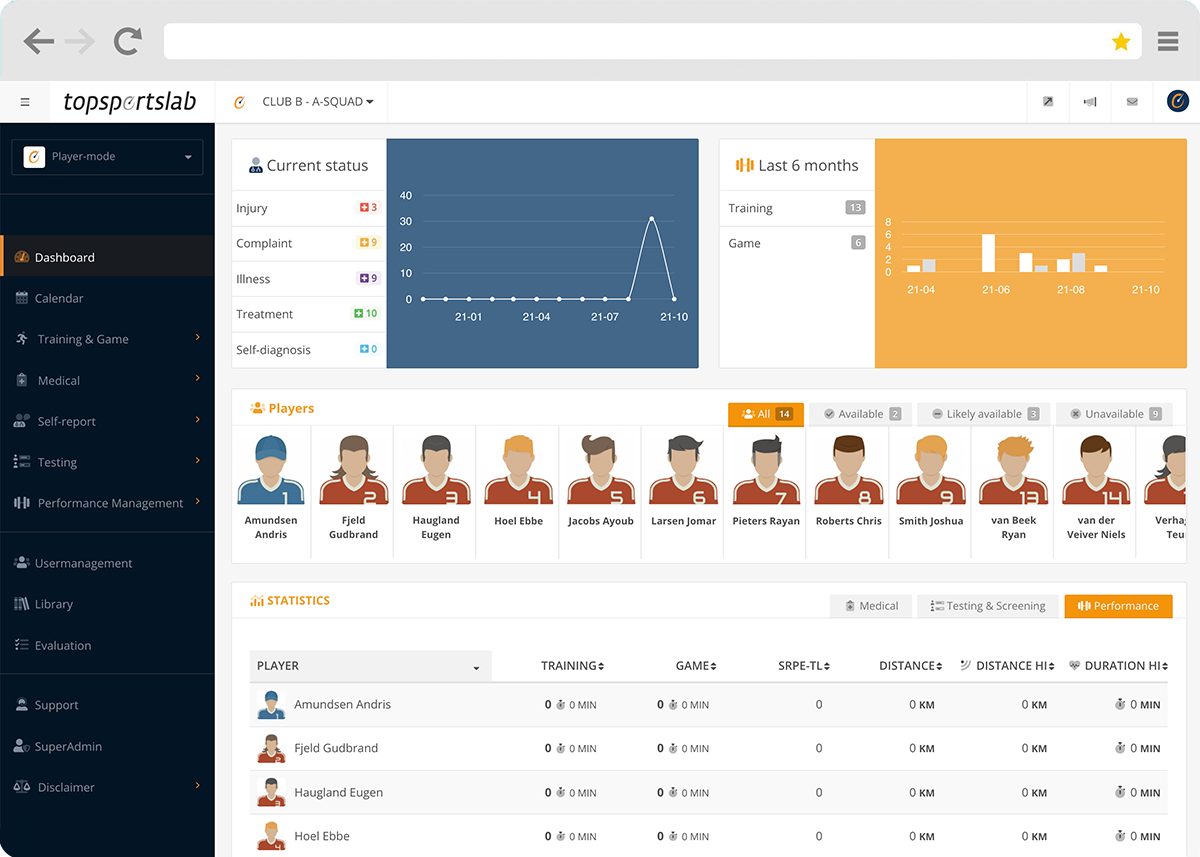This screenshot has height=857, width=1200.
Task: Filter players by Likely available
Action: pyautogui.click(x=985, y=414)
